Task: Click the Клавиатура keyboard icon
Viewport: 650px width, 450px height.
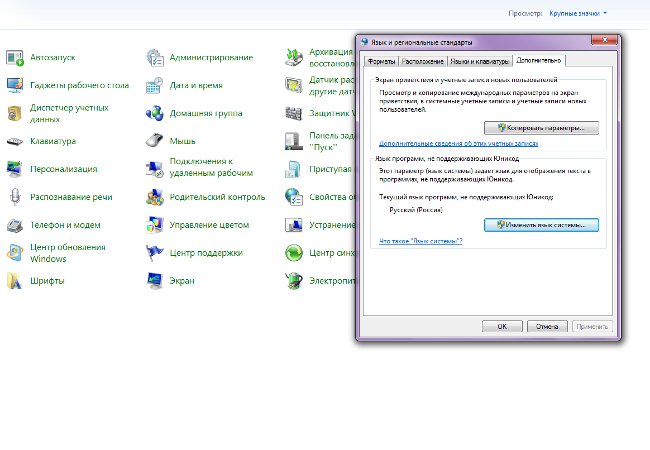Action: click(x=15, y=141)
